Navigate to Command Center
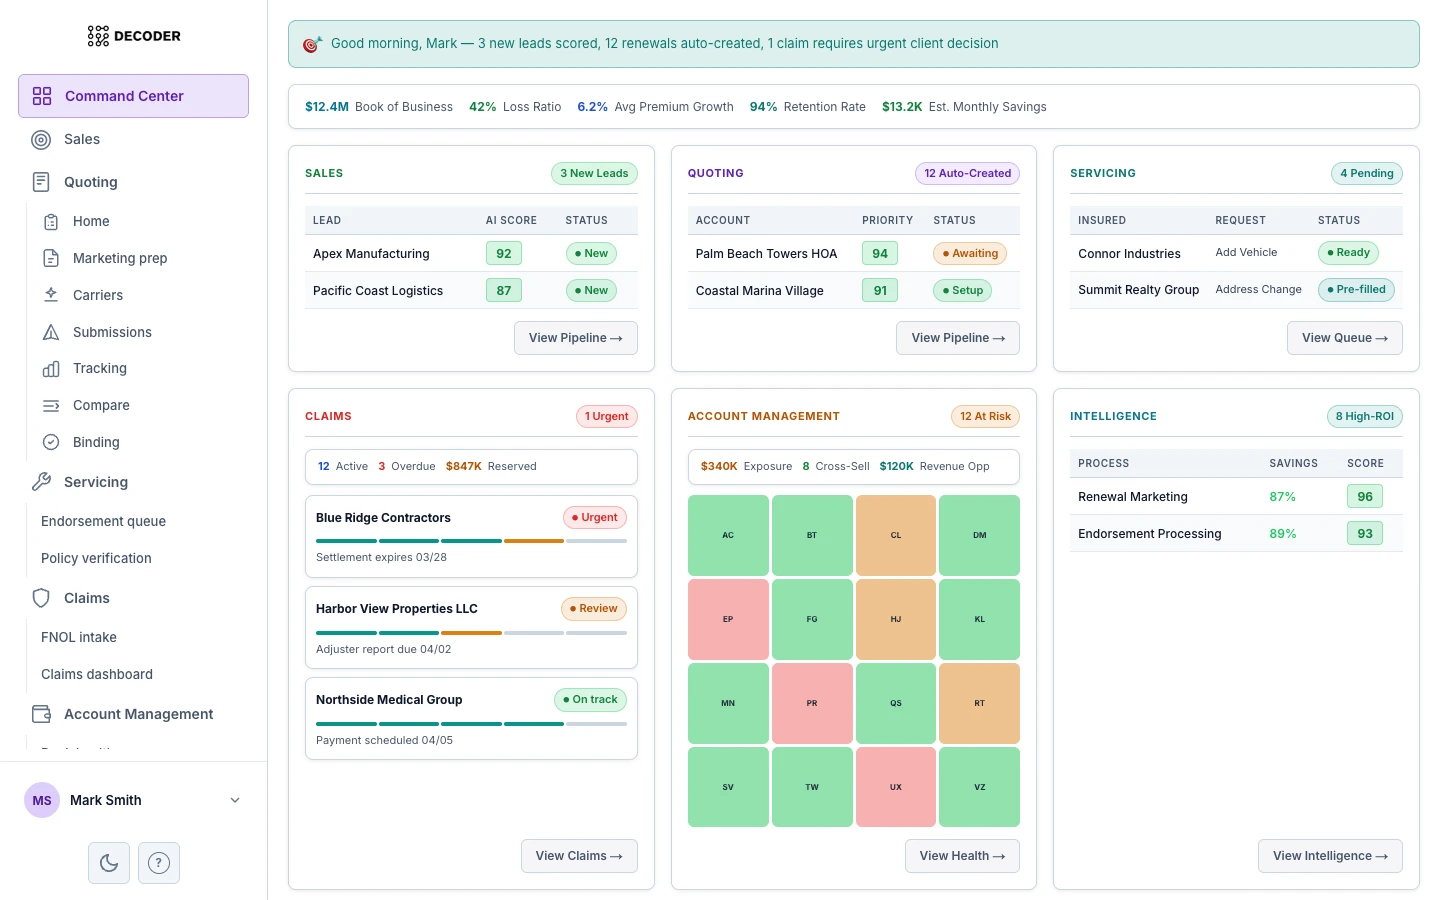1440x900 pixels. point(124,96)
